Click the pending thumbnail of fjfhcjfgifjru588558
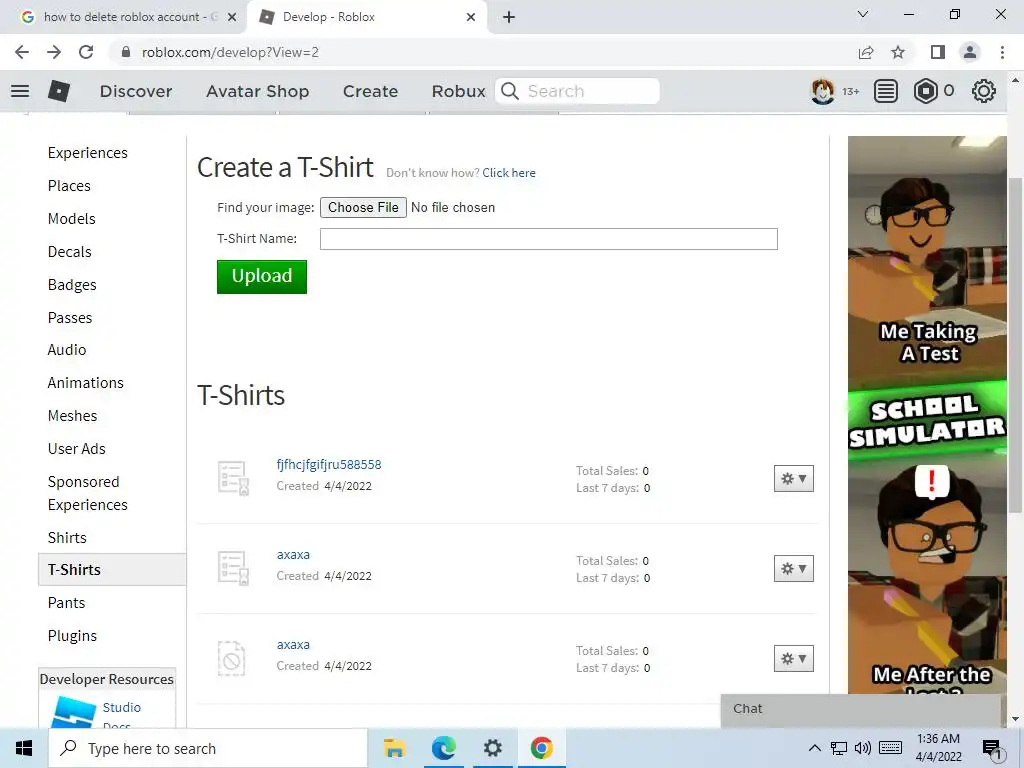The width and height of the screenshot is (1024, 768). point(233,478)
